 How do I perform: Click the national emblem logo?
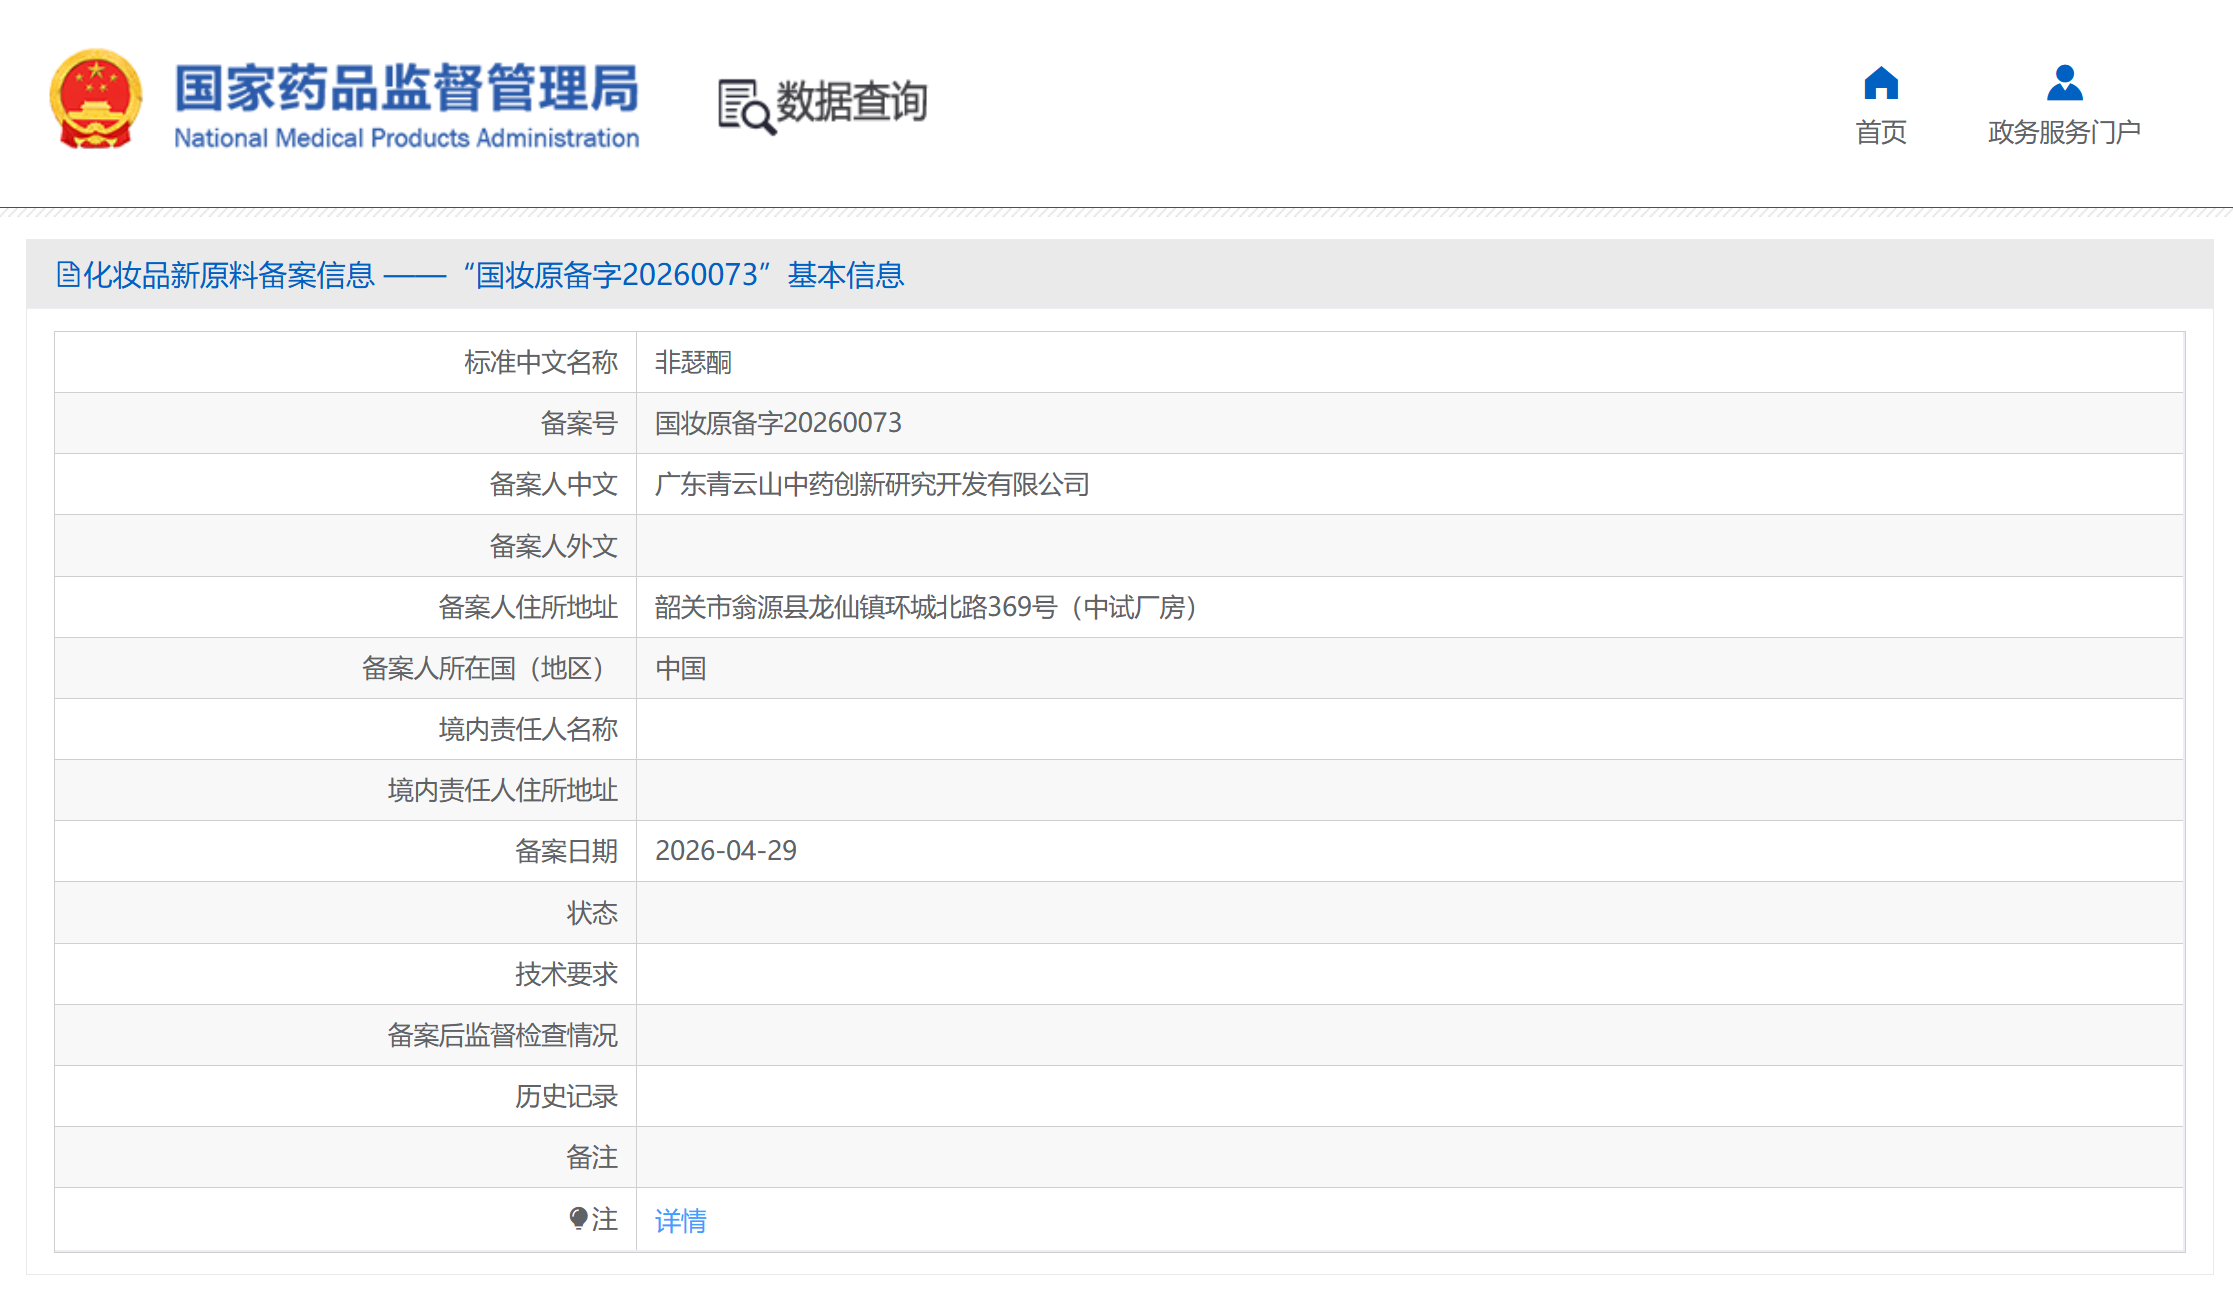click(95, 100)
